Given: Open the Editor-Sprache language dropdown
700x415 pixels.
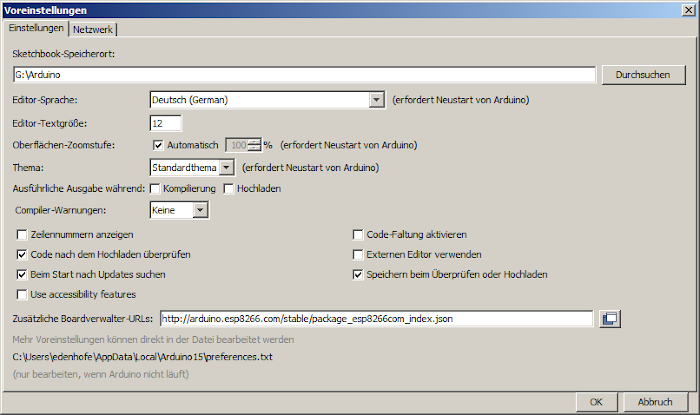Looking at the screenshot, I should coord(376,100).
